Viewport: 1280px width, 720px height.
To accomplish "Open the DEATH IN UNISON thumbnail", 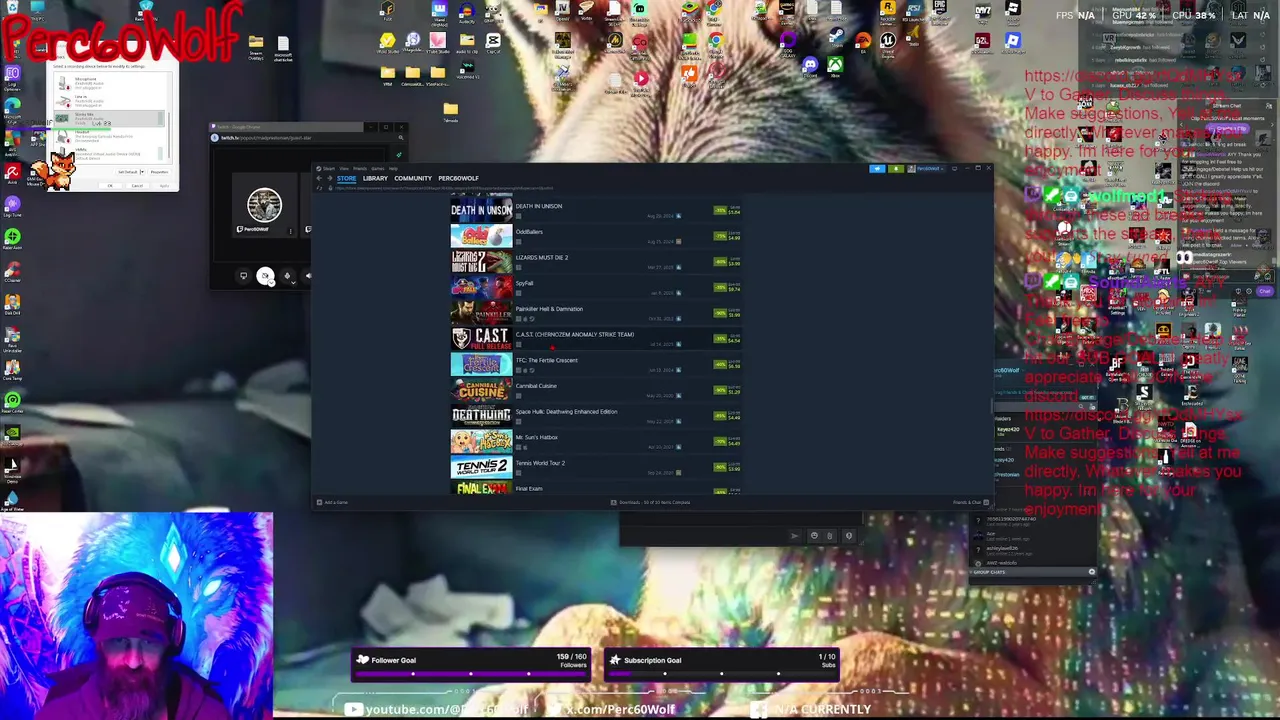I will pos(481,209).
